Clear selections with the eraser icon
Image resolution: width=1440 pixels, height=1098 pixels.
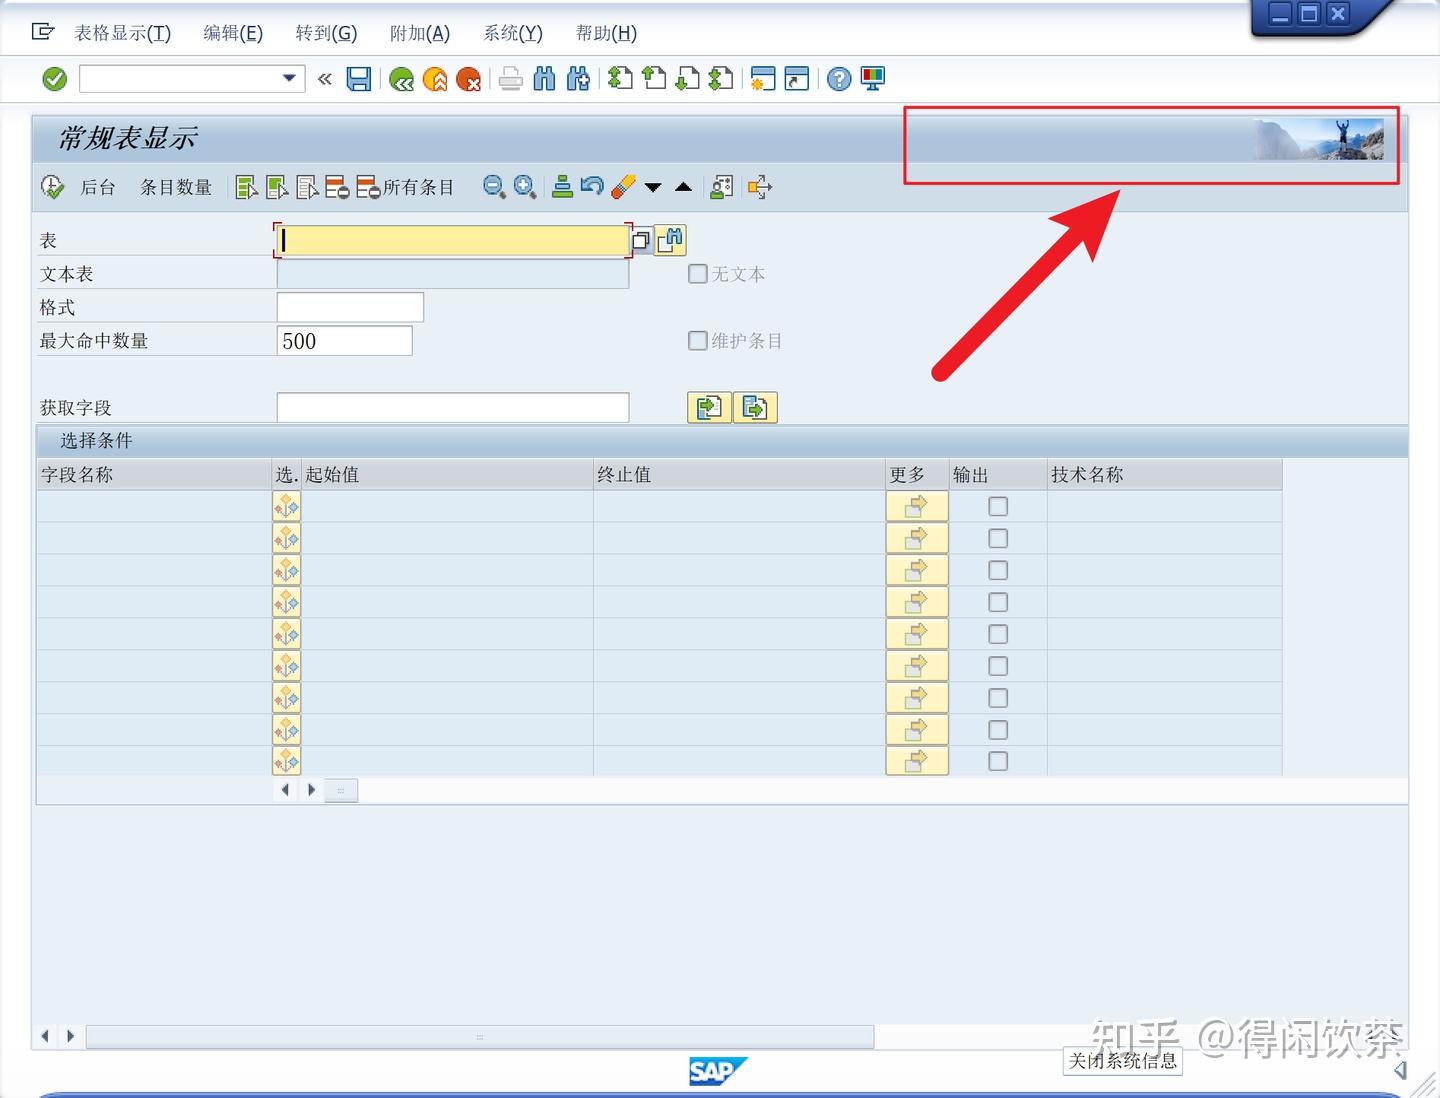622,187
